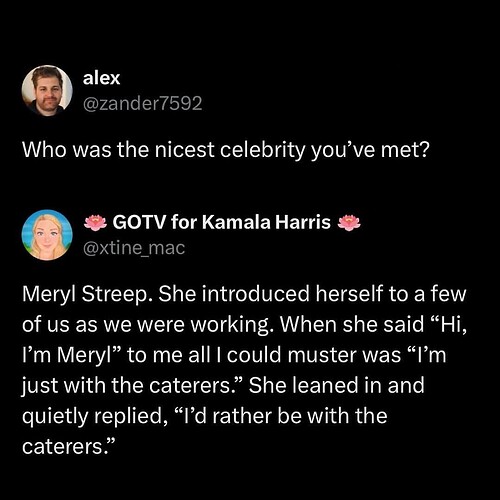Click the final word 'caterers.' on last line

click(66, 447)
